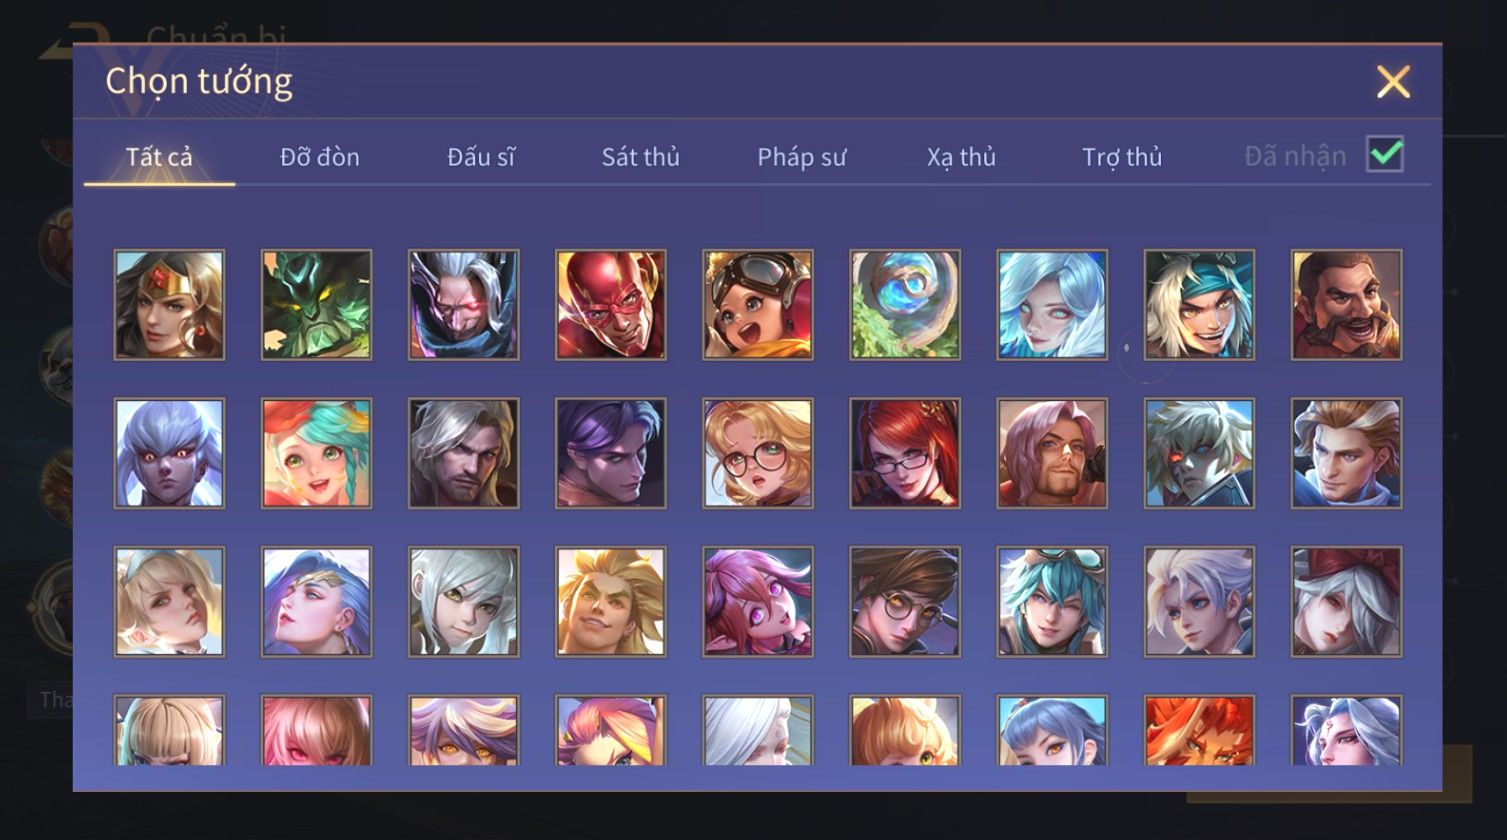Choose the green leafy tree monster hero
This screenshot has height=840, width=1507.
pyautogui.click(x=316, y=305)
